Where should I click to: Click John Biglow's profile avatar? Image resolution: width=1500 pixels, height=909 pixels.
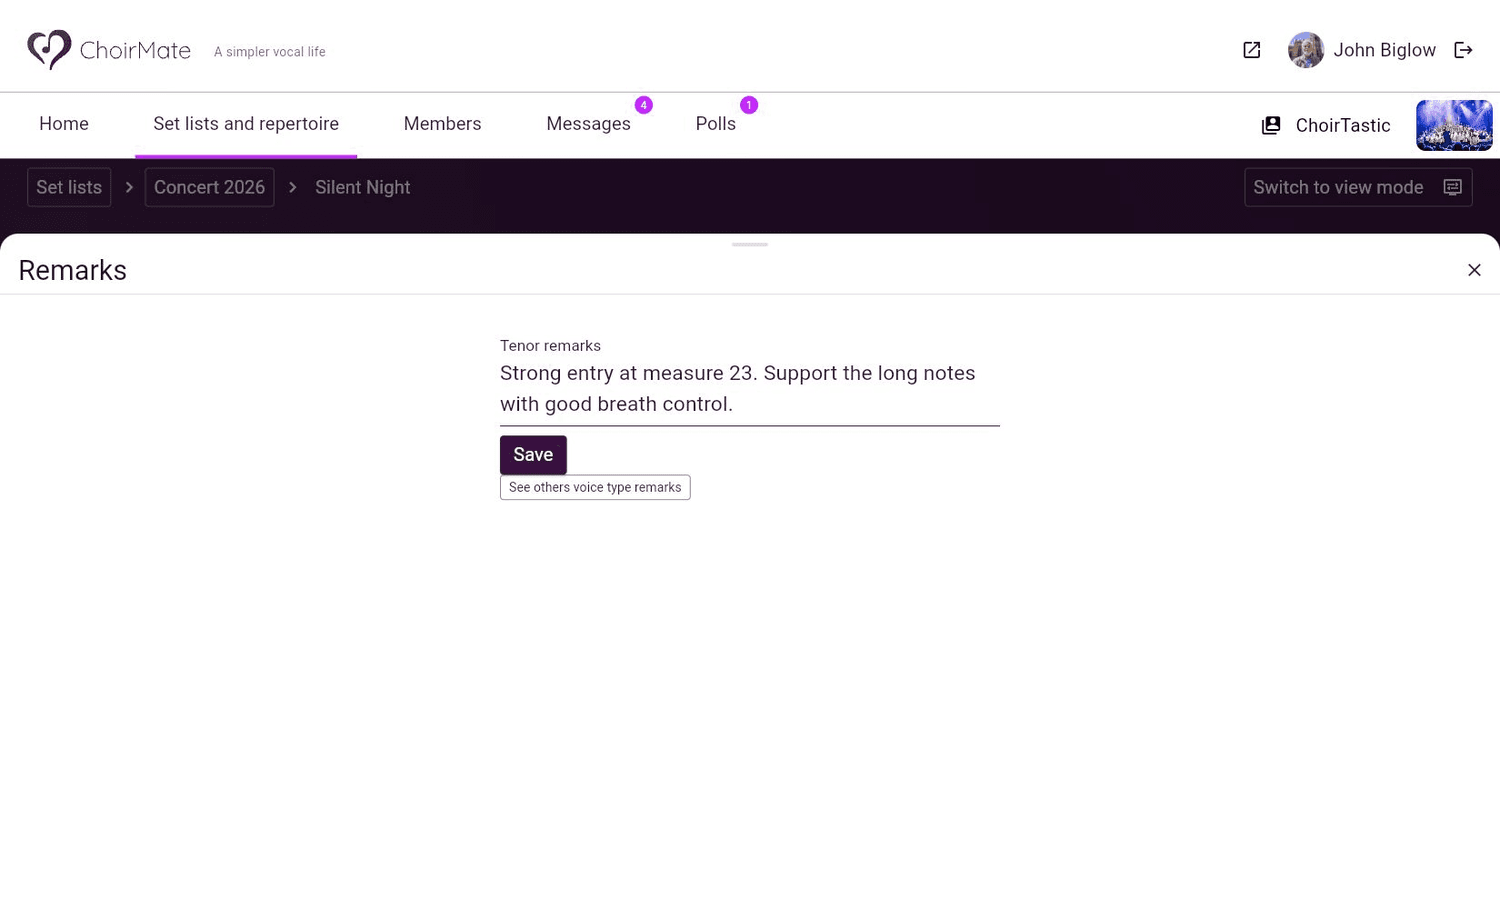pyautogui.click(x=1305, y=50)
